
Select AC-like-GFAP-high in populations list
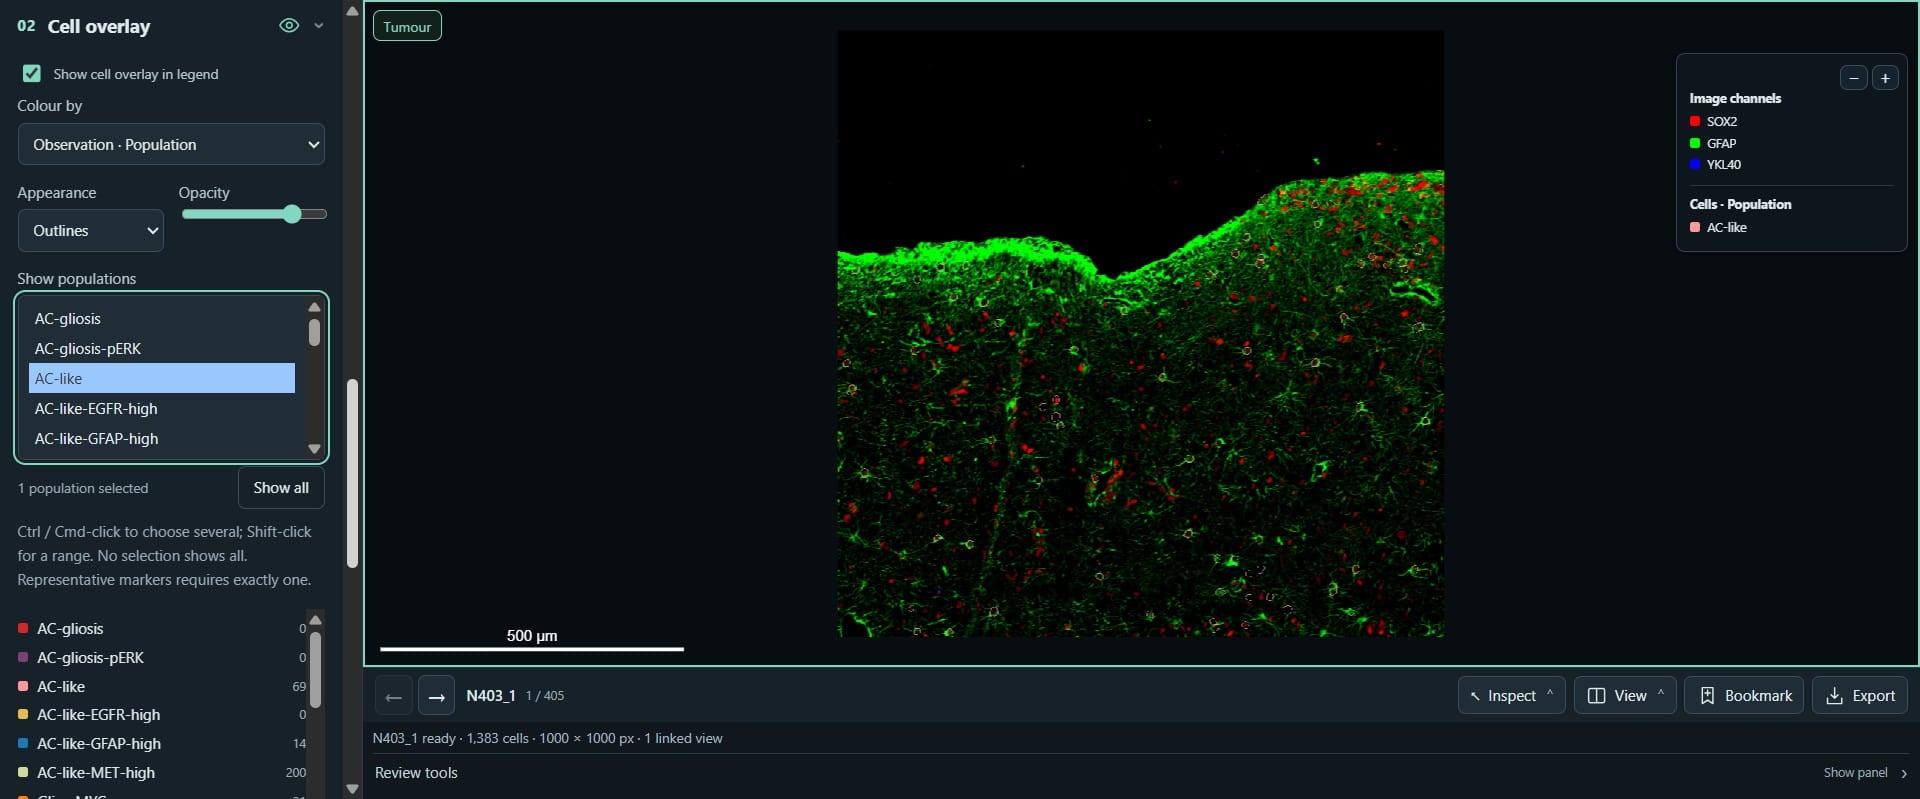pyautogui.click(x=162, y=438)
